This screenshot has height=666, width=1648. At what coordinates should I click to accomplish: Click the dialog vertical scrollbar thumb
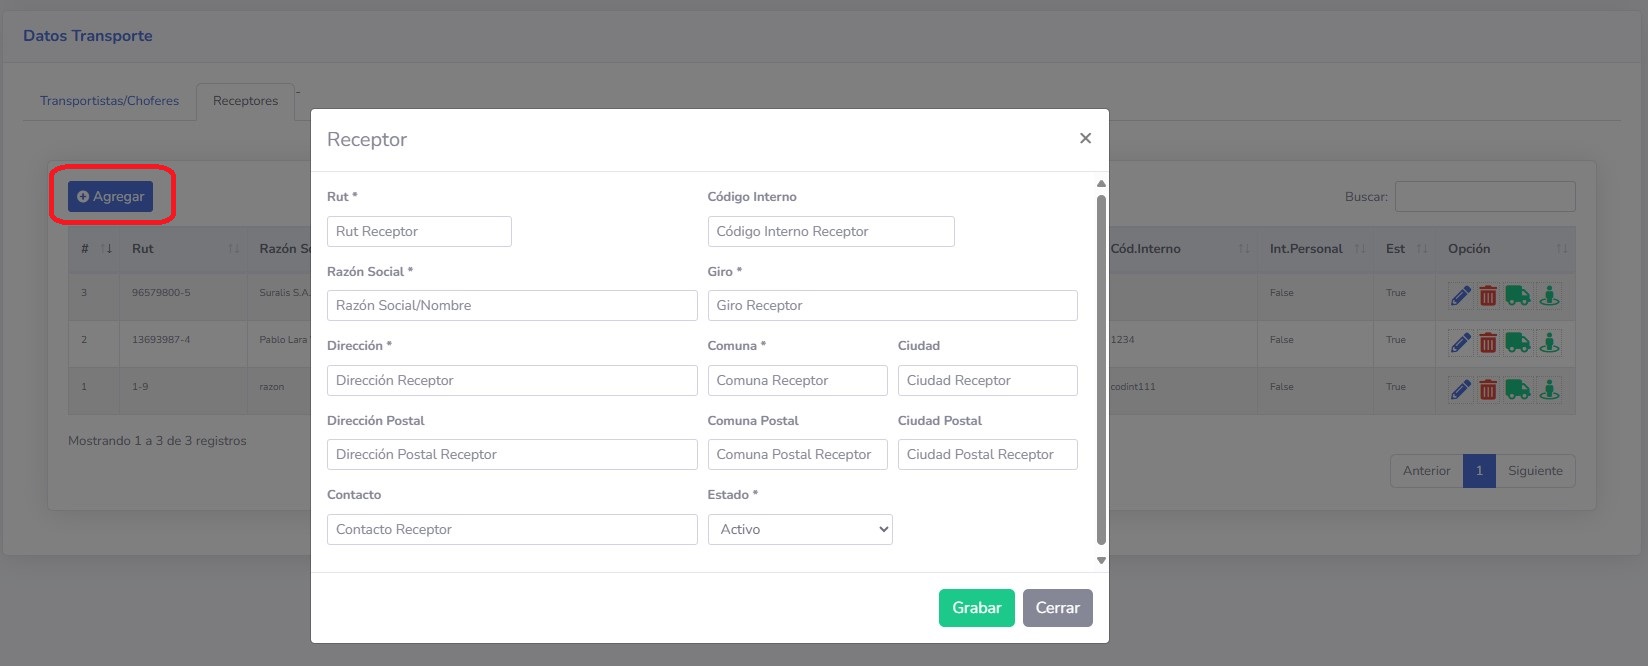(x=1101, y=370)
